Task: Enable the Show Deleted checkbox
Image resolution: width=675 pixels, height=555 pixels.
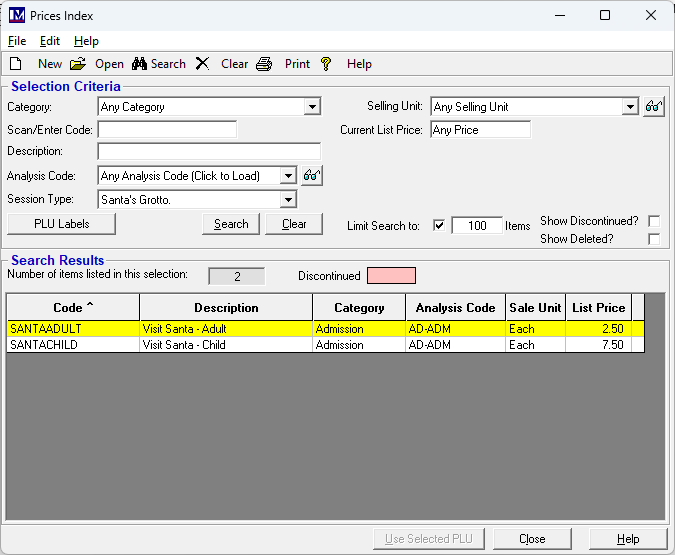Action: [653, 239]
